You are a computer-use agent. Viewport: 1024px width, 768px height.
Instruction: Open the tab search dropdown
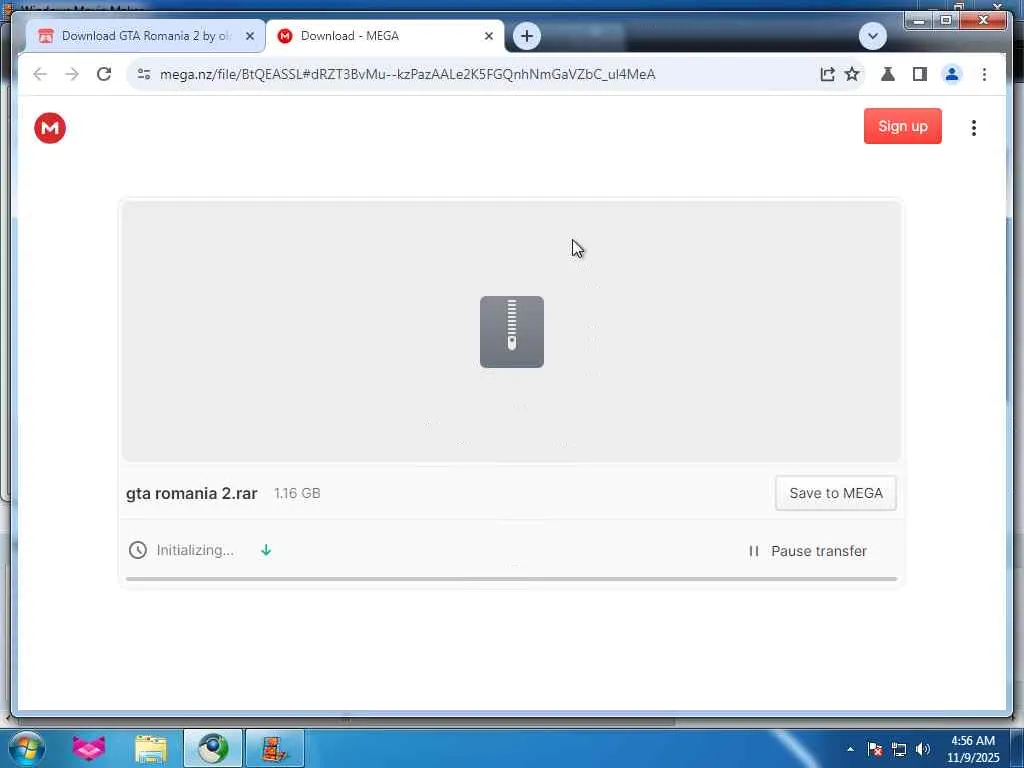click(872, 36)
